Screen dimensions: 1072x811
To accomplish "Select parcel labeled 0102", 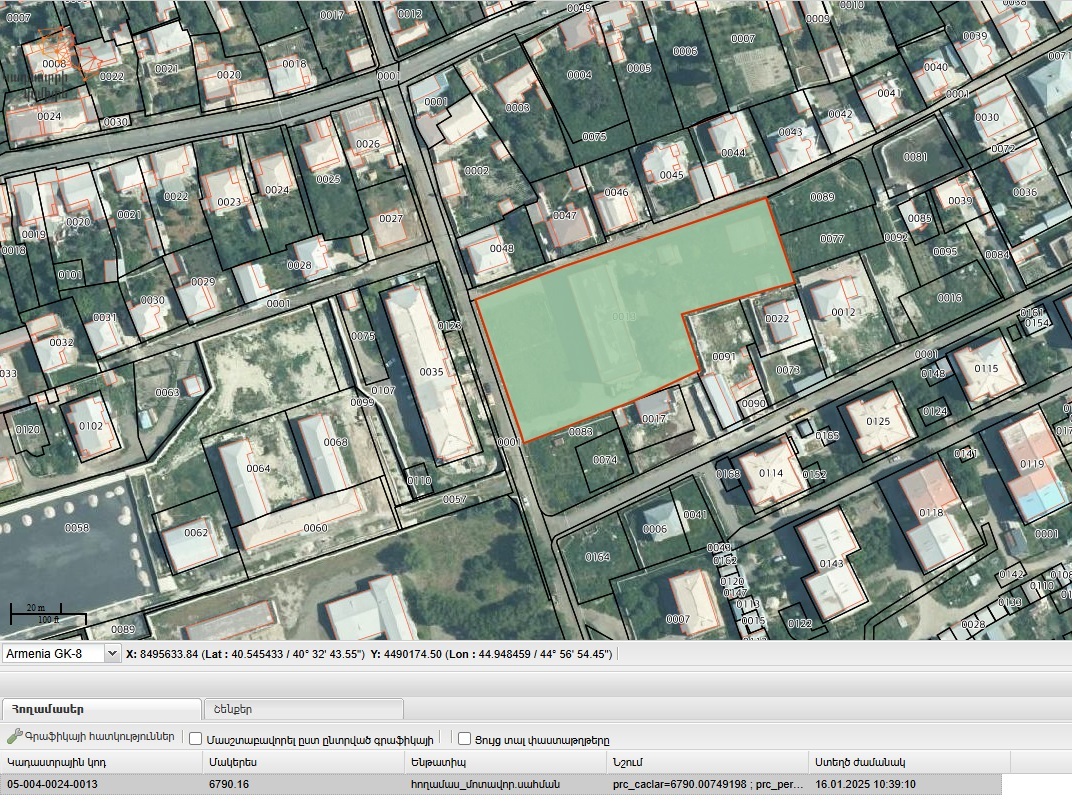I will (91, 426).
